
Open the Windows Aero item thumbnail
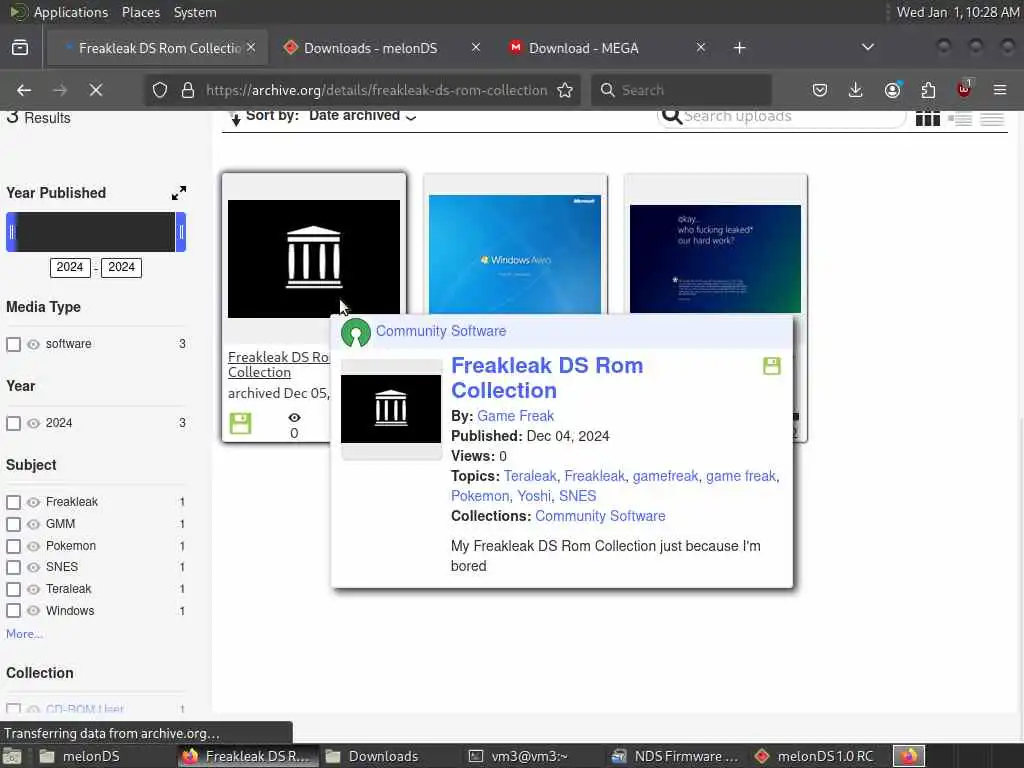point(515,255)
